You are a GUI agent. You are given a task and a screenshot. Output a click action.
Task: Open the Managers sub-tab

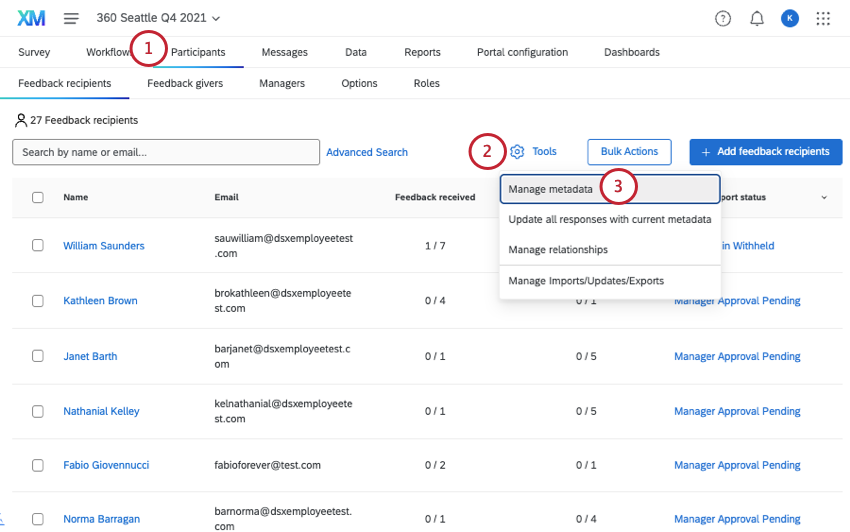point(282,83)
